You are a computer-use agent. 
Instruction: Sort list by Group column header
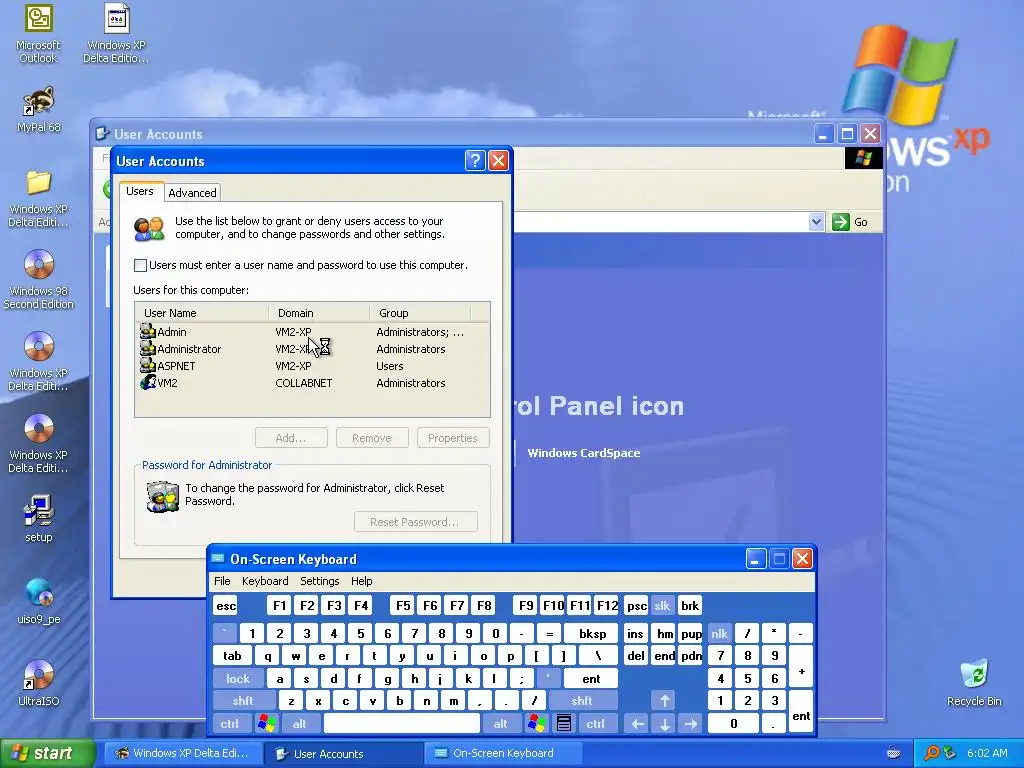point(420,313)
